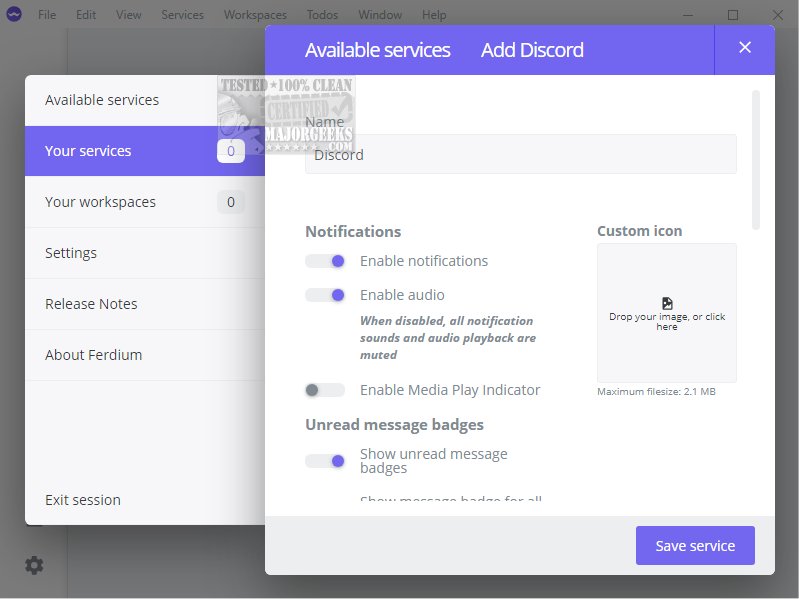
Task: Click the image upload icon in Custom icon
Action: click(x=667, y=303)
